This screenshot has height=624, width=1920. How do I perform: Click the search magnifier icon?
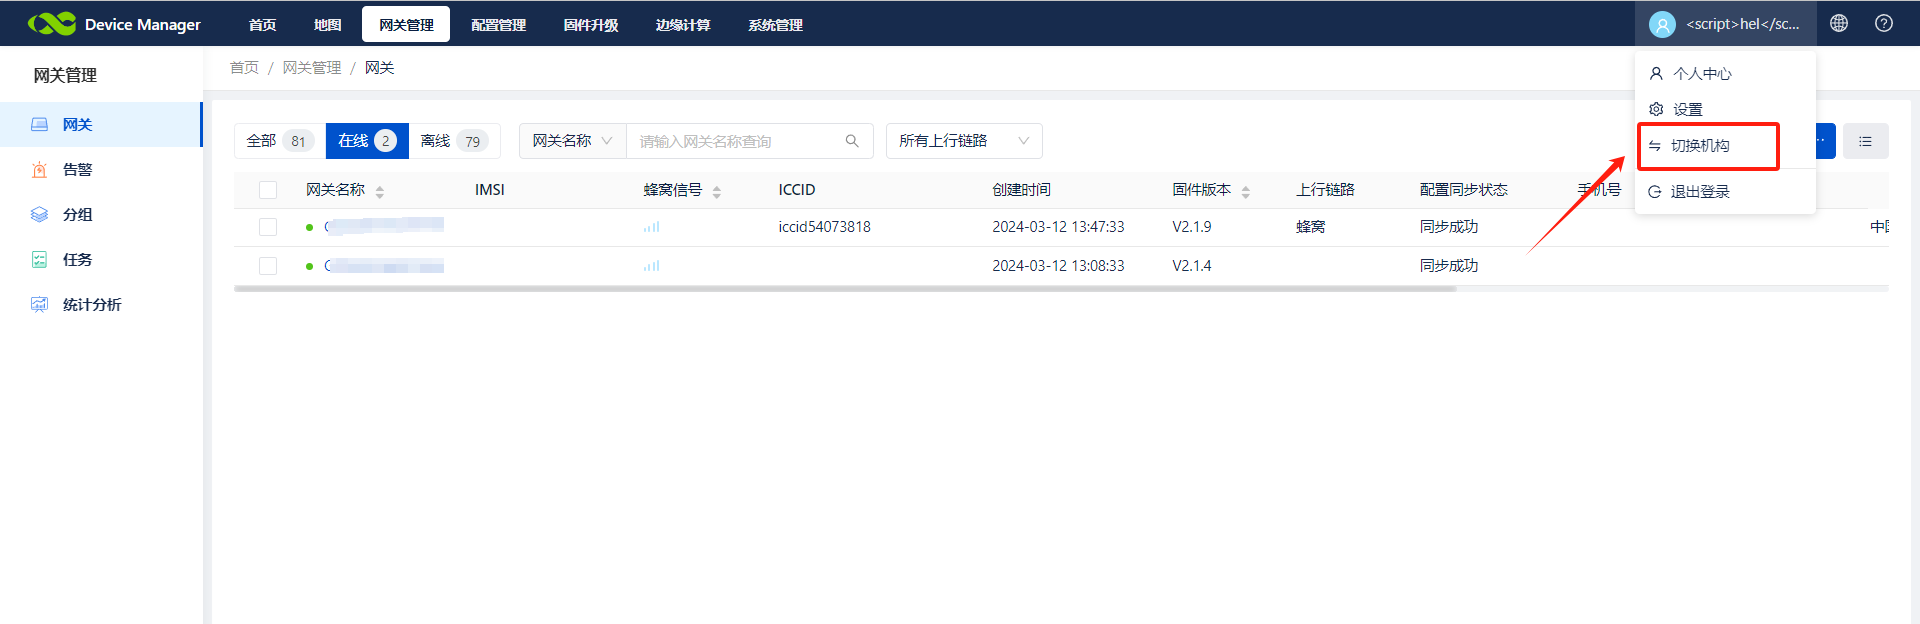tap(852, 141)
